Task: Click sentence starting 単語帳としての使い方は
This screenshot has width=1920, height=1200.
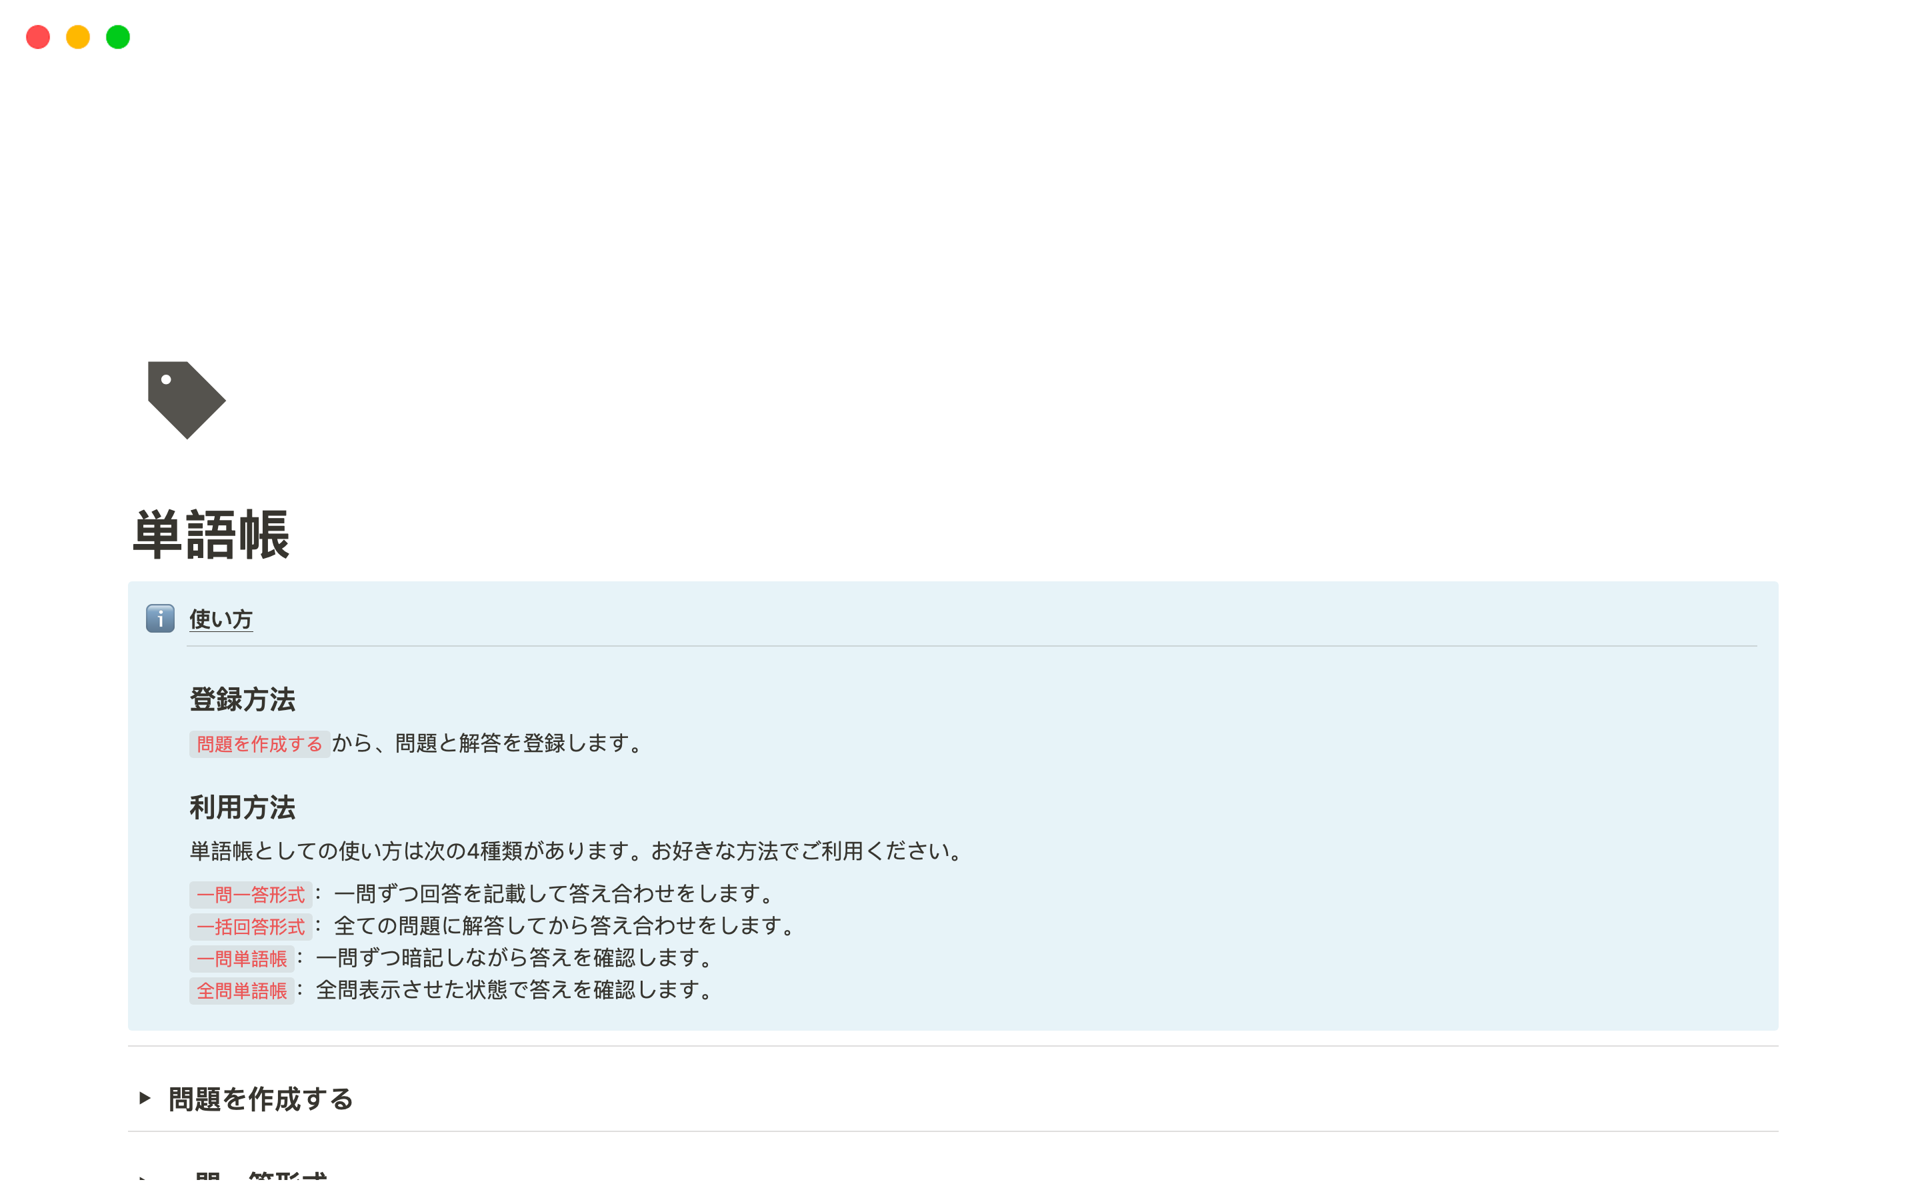Action: (x=576, y=851)
